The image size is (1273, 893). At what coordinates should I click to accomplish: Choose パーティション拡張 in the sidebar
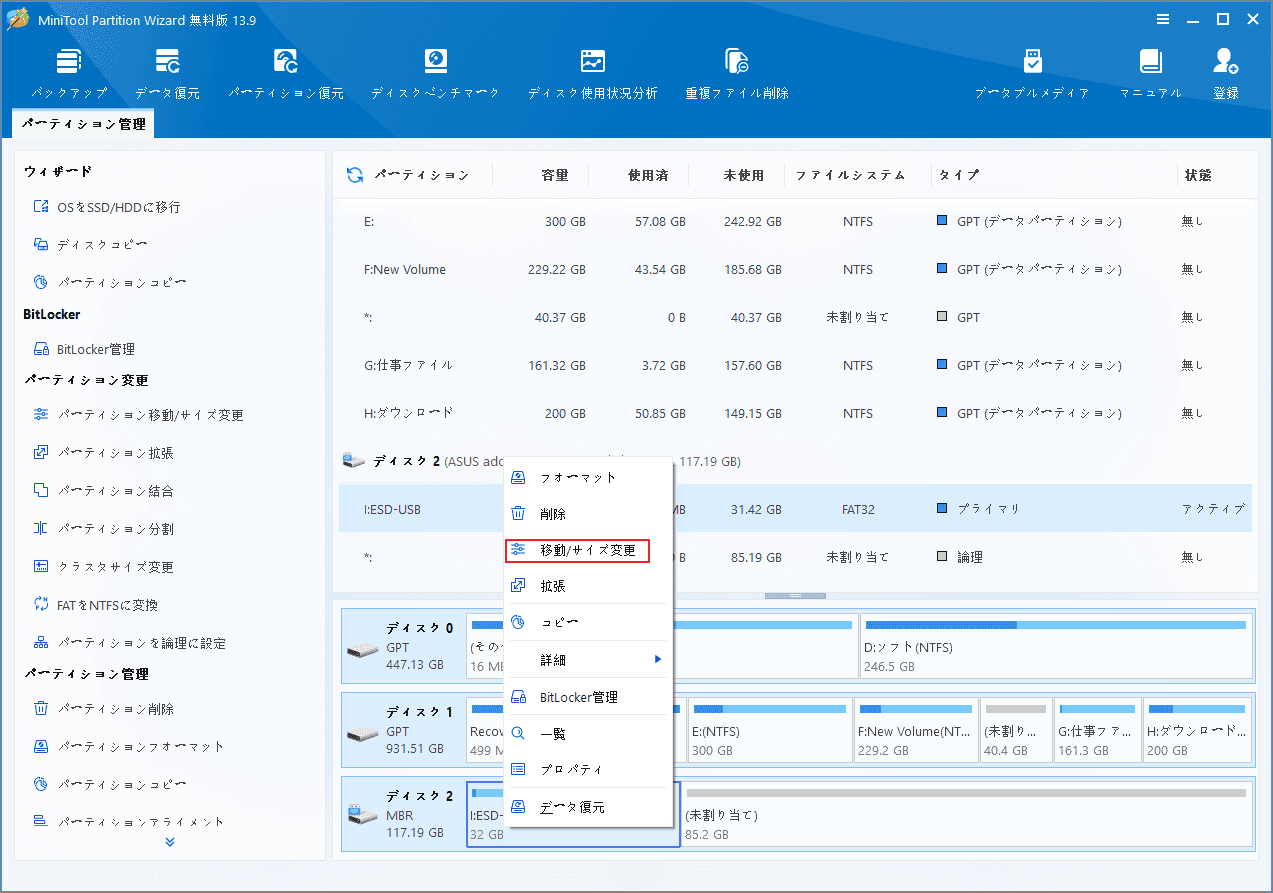[103, 453]
